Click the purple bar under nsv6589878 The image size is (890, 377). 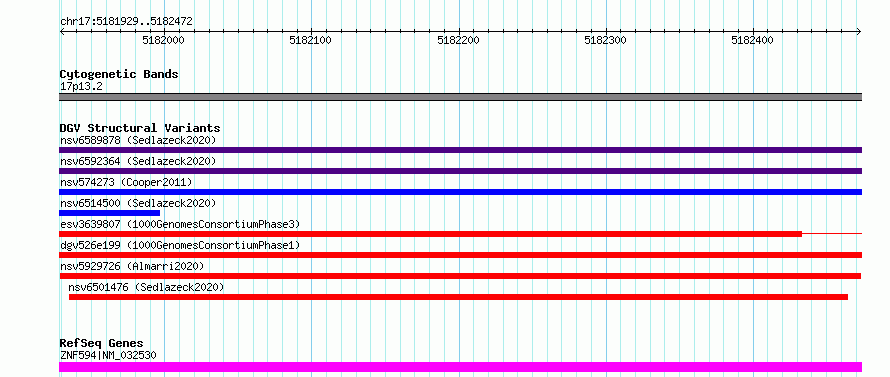click(460, 150)
